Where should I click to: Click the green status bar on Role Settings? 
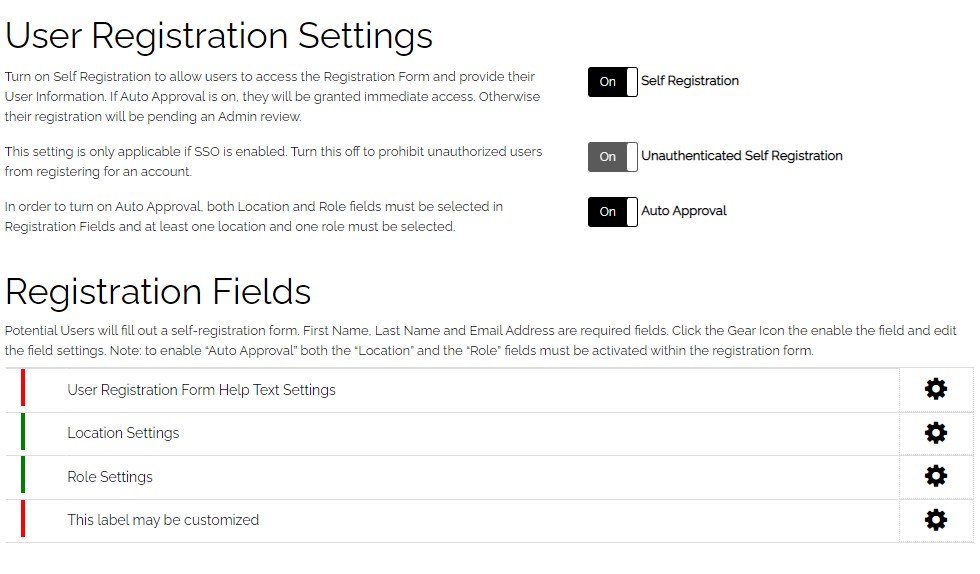pos(23,475)
